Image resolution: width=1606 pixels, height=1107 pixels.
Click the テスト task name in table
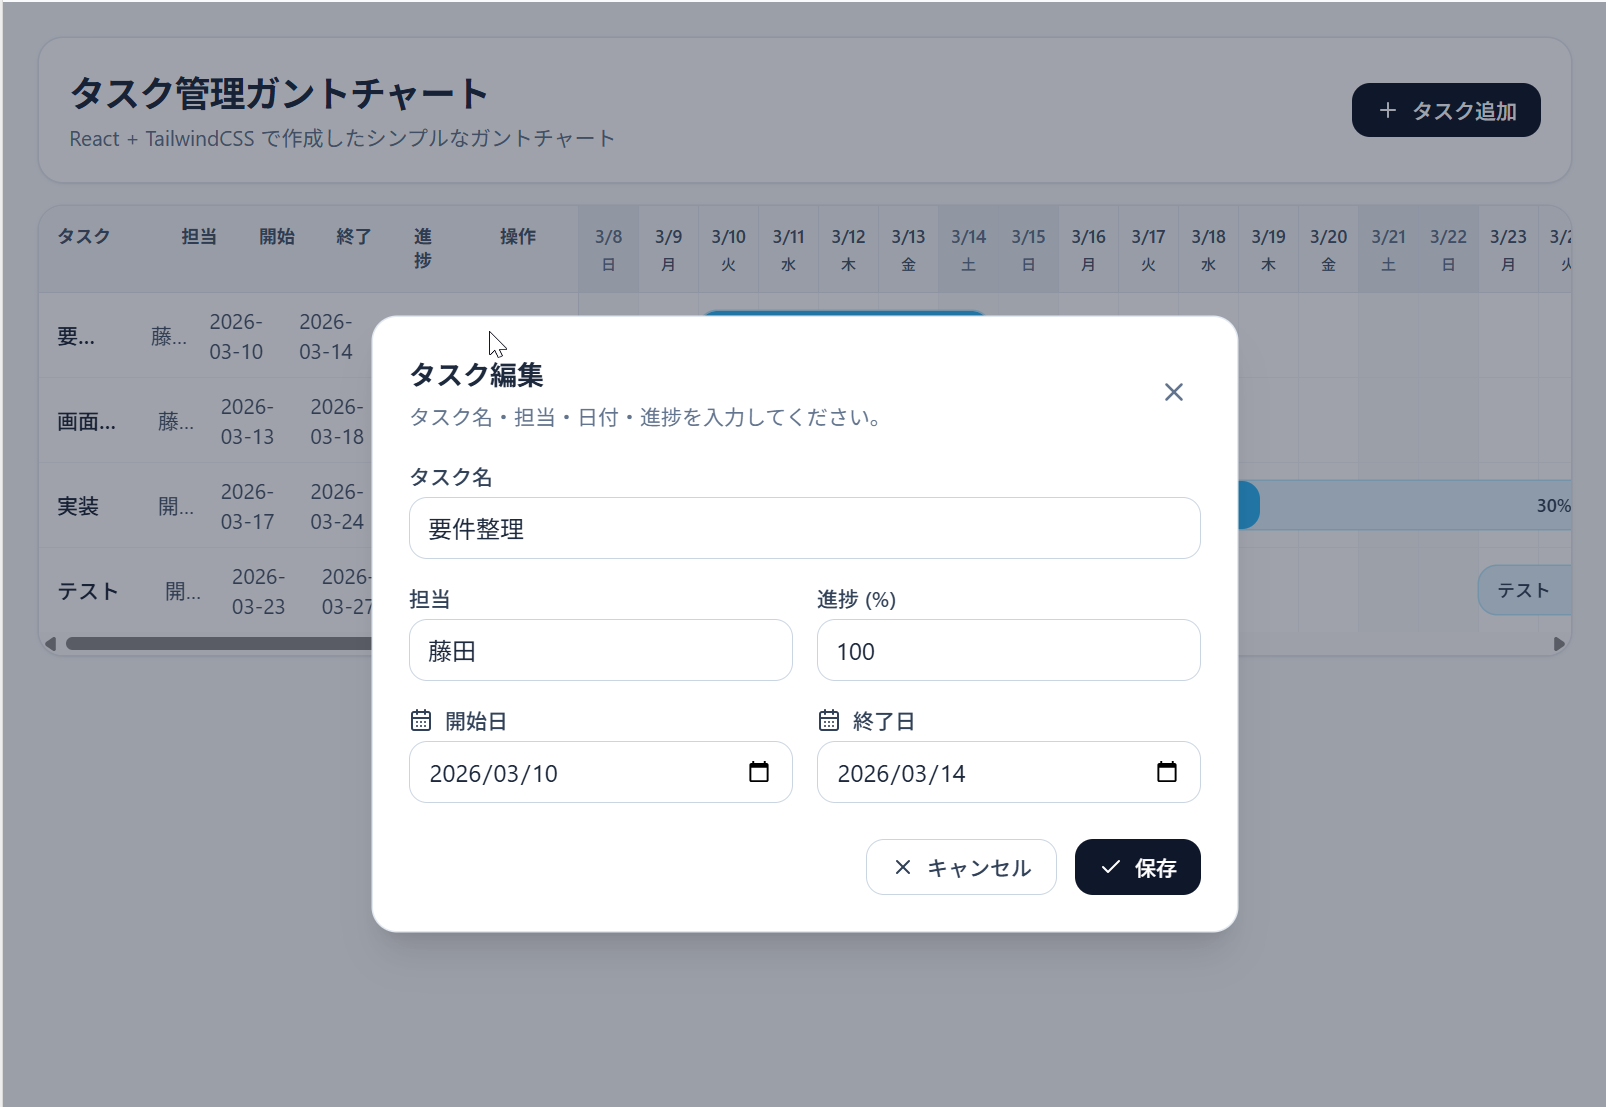click(88, 591)
